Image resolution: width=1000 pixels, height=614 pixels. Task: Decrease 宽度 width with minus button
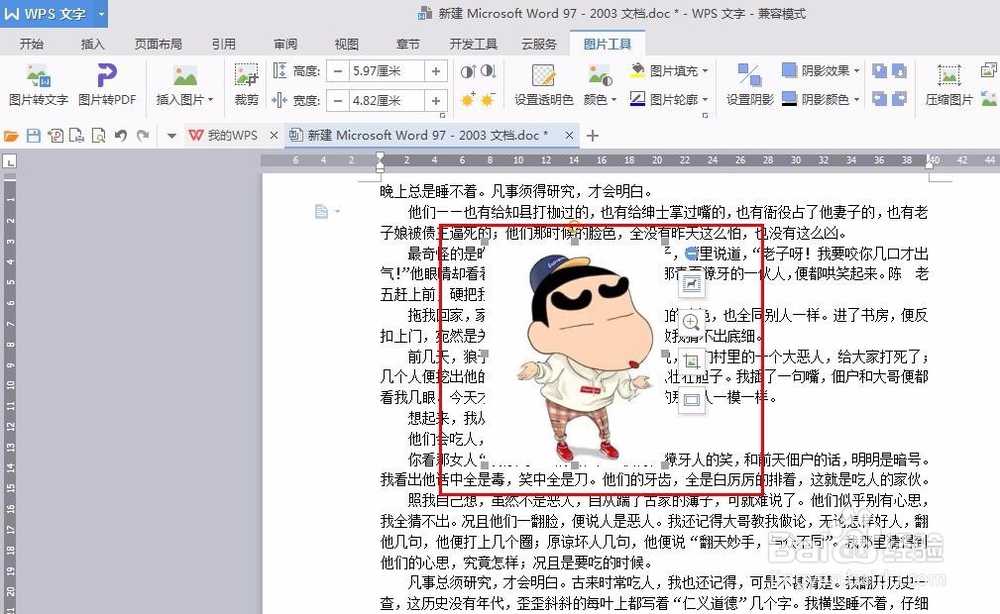338,100
